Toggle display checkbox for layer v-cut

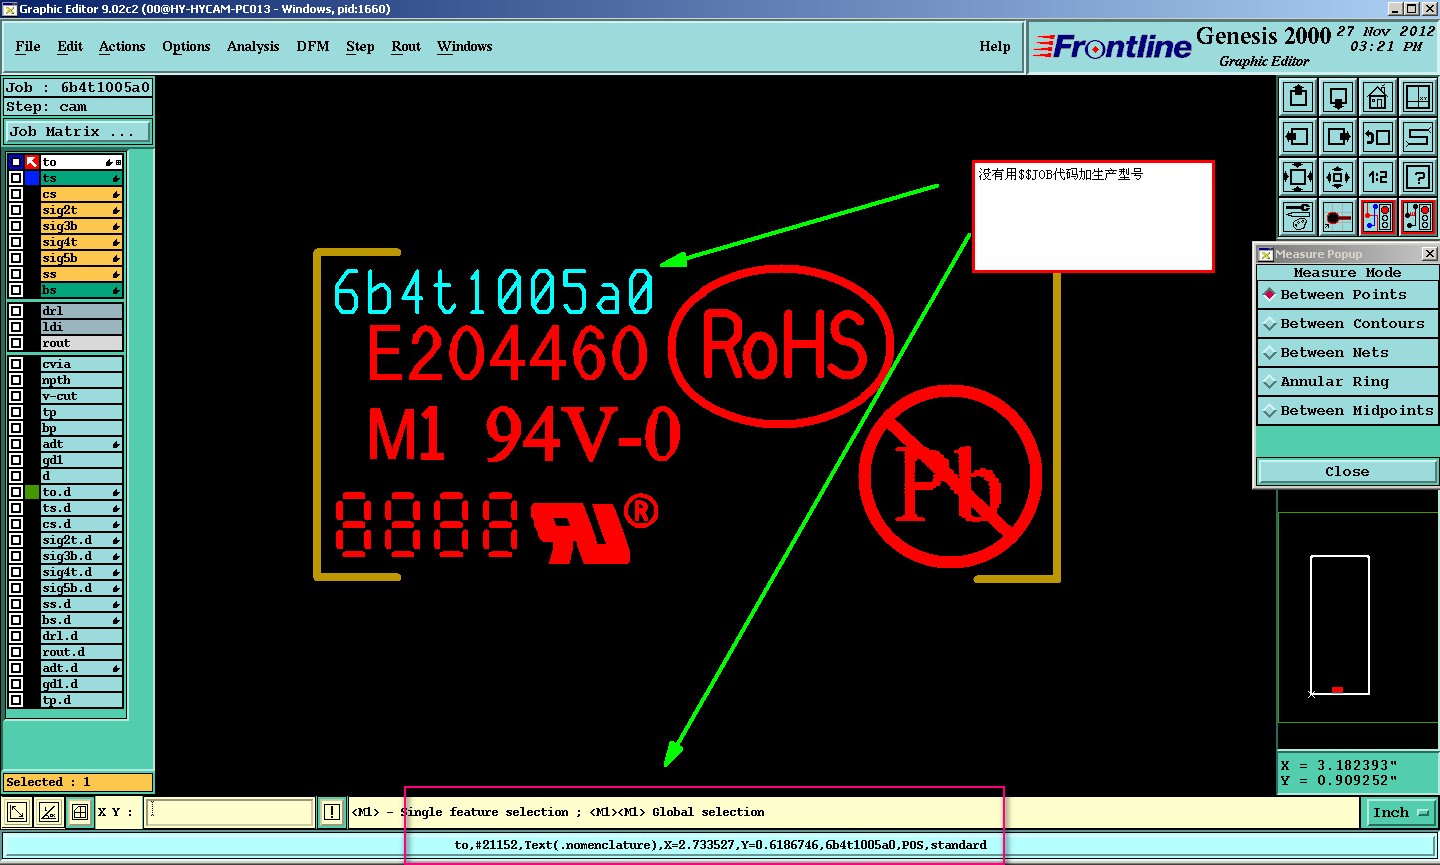[16, 396]
